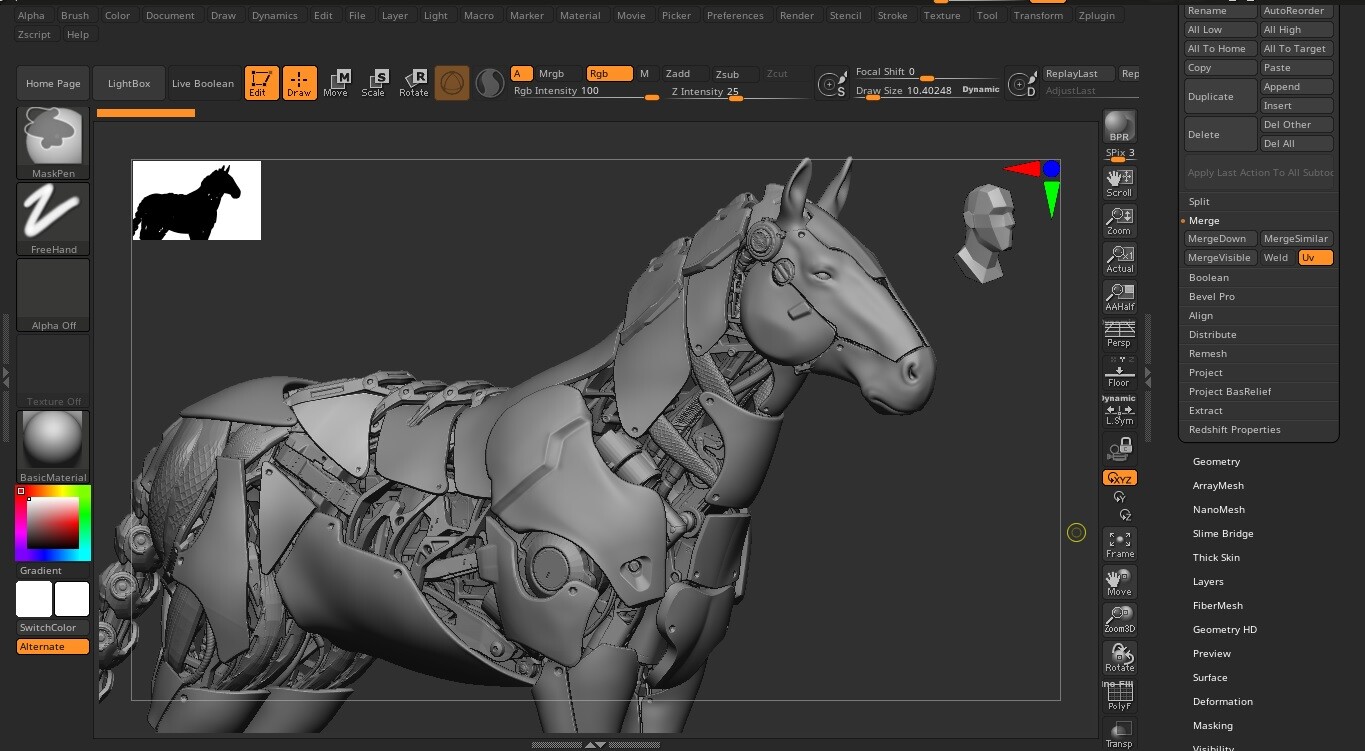Image resolution: width=1365 pixels, height=751 pixels.
Task: Switch to the Scale gizmo tool
Action: click(x=374, y=83)
